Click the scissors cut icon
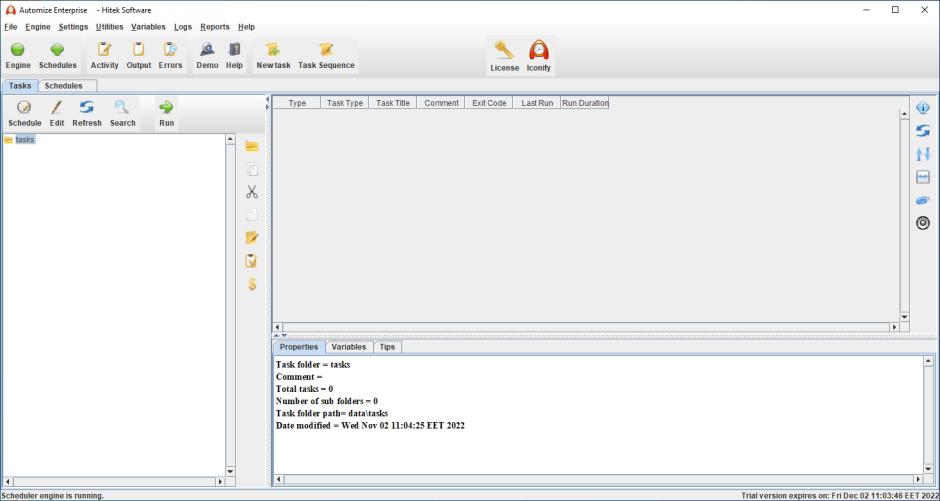The height and width of the screenshot is (501, 940). (x=253, y=192)
